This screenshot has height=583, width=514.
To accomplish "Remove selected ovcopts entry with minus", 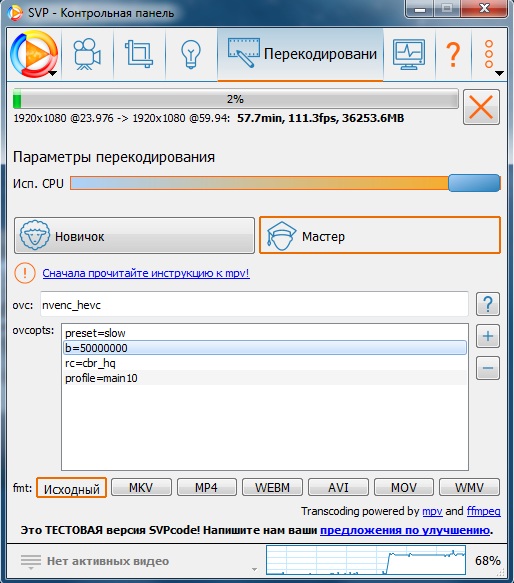I will (x=488, y=368).
